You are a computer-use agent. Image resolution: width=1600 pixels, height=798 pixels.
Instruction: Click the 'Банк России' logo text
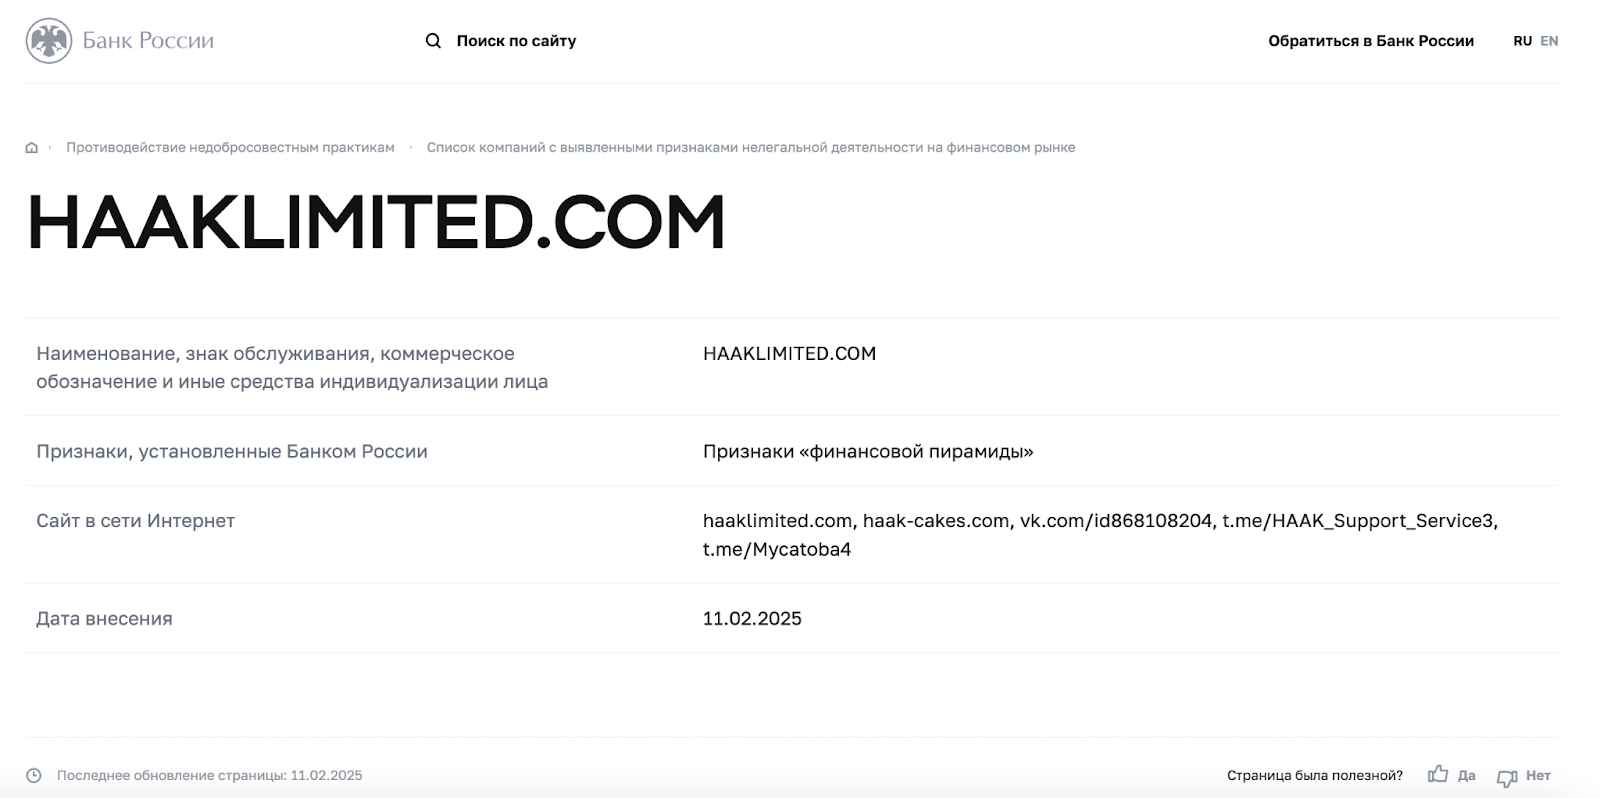148,41
